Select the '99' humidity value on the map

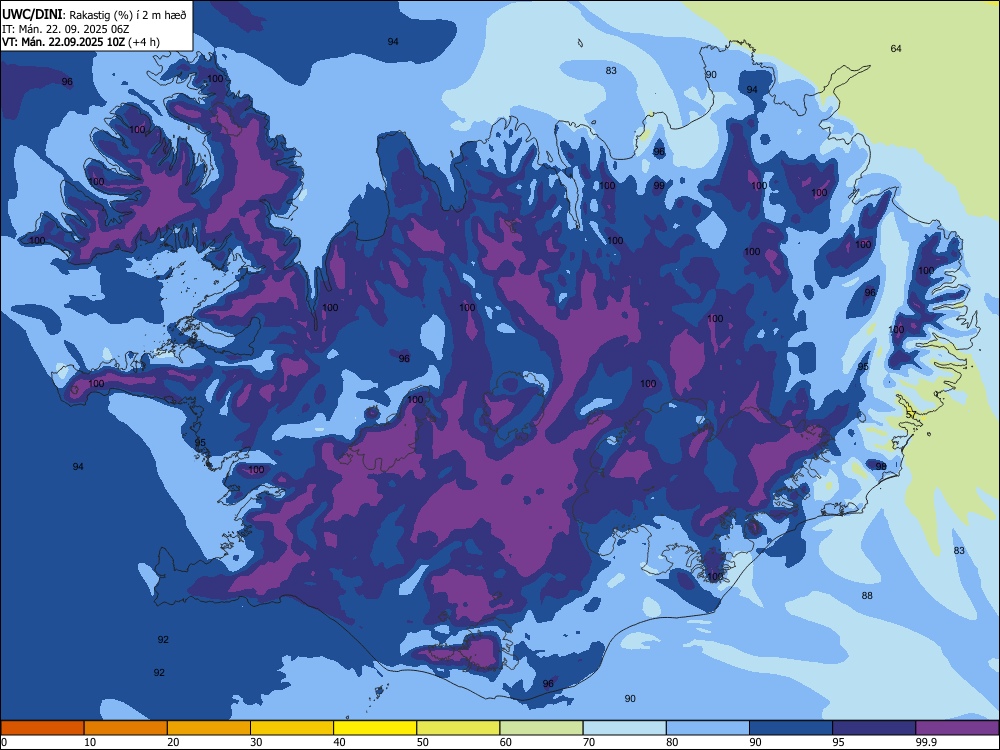(659, 186)
